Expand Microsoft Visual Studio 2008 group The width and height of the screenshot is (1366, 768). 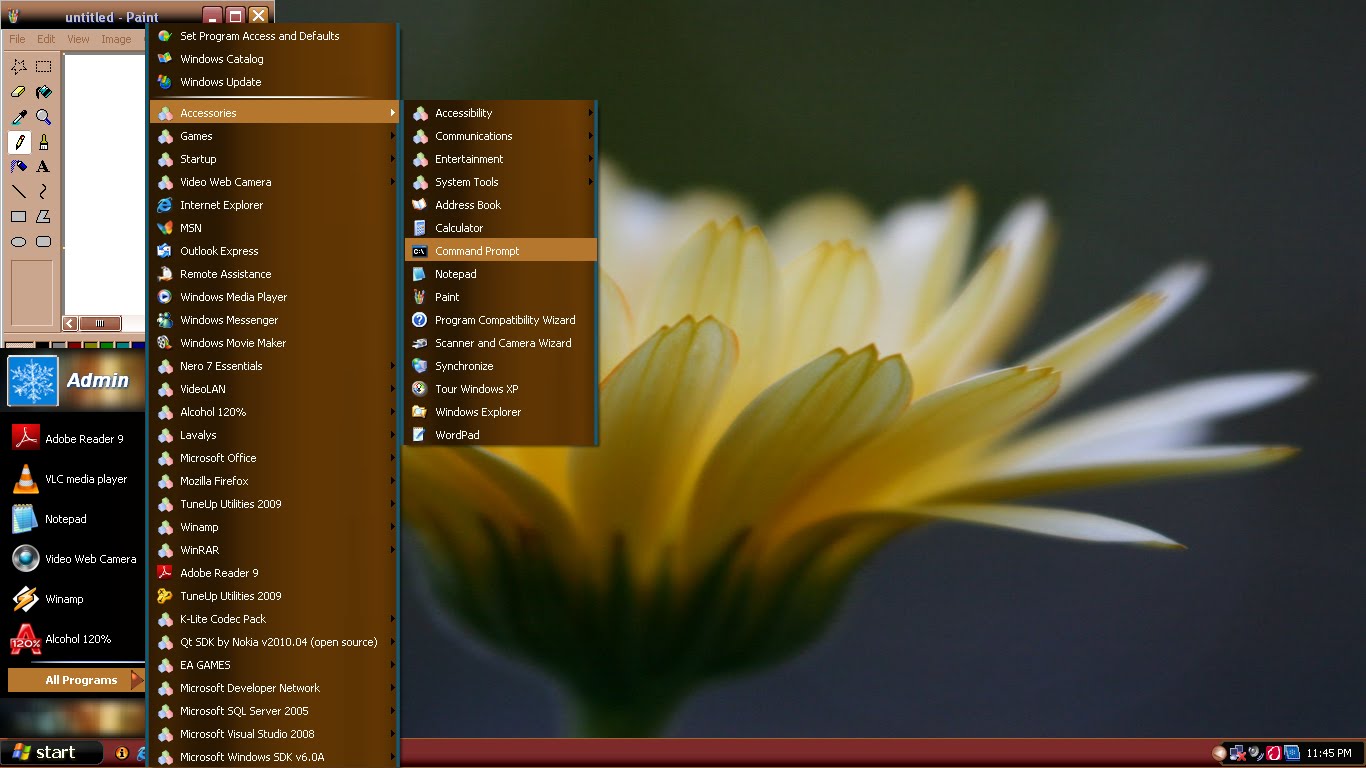click(x=274, y=734)
